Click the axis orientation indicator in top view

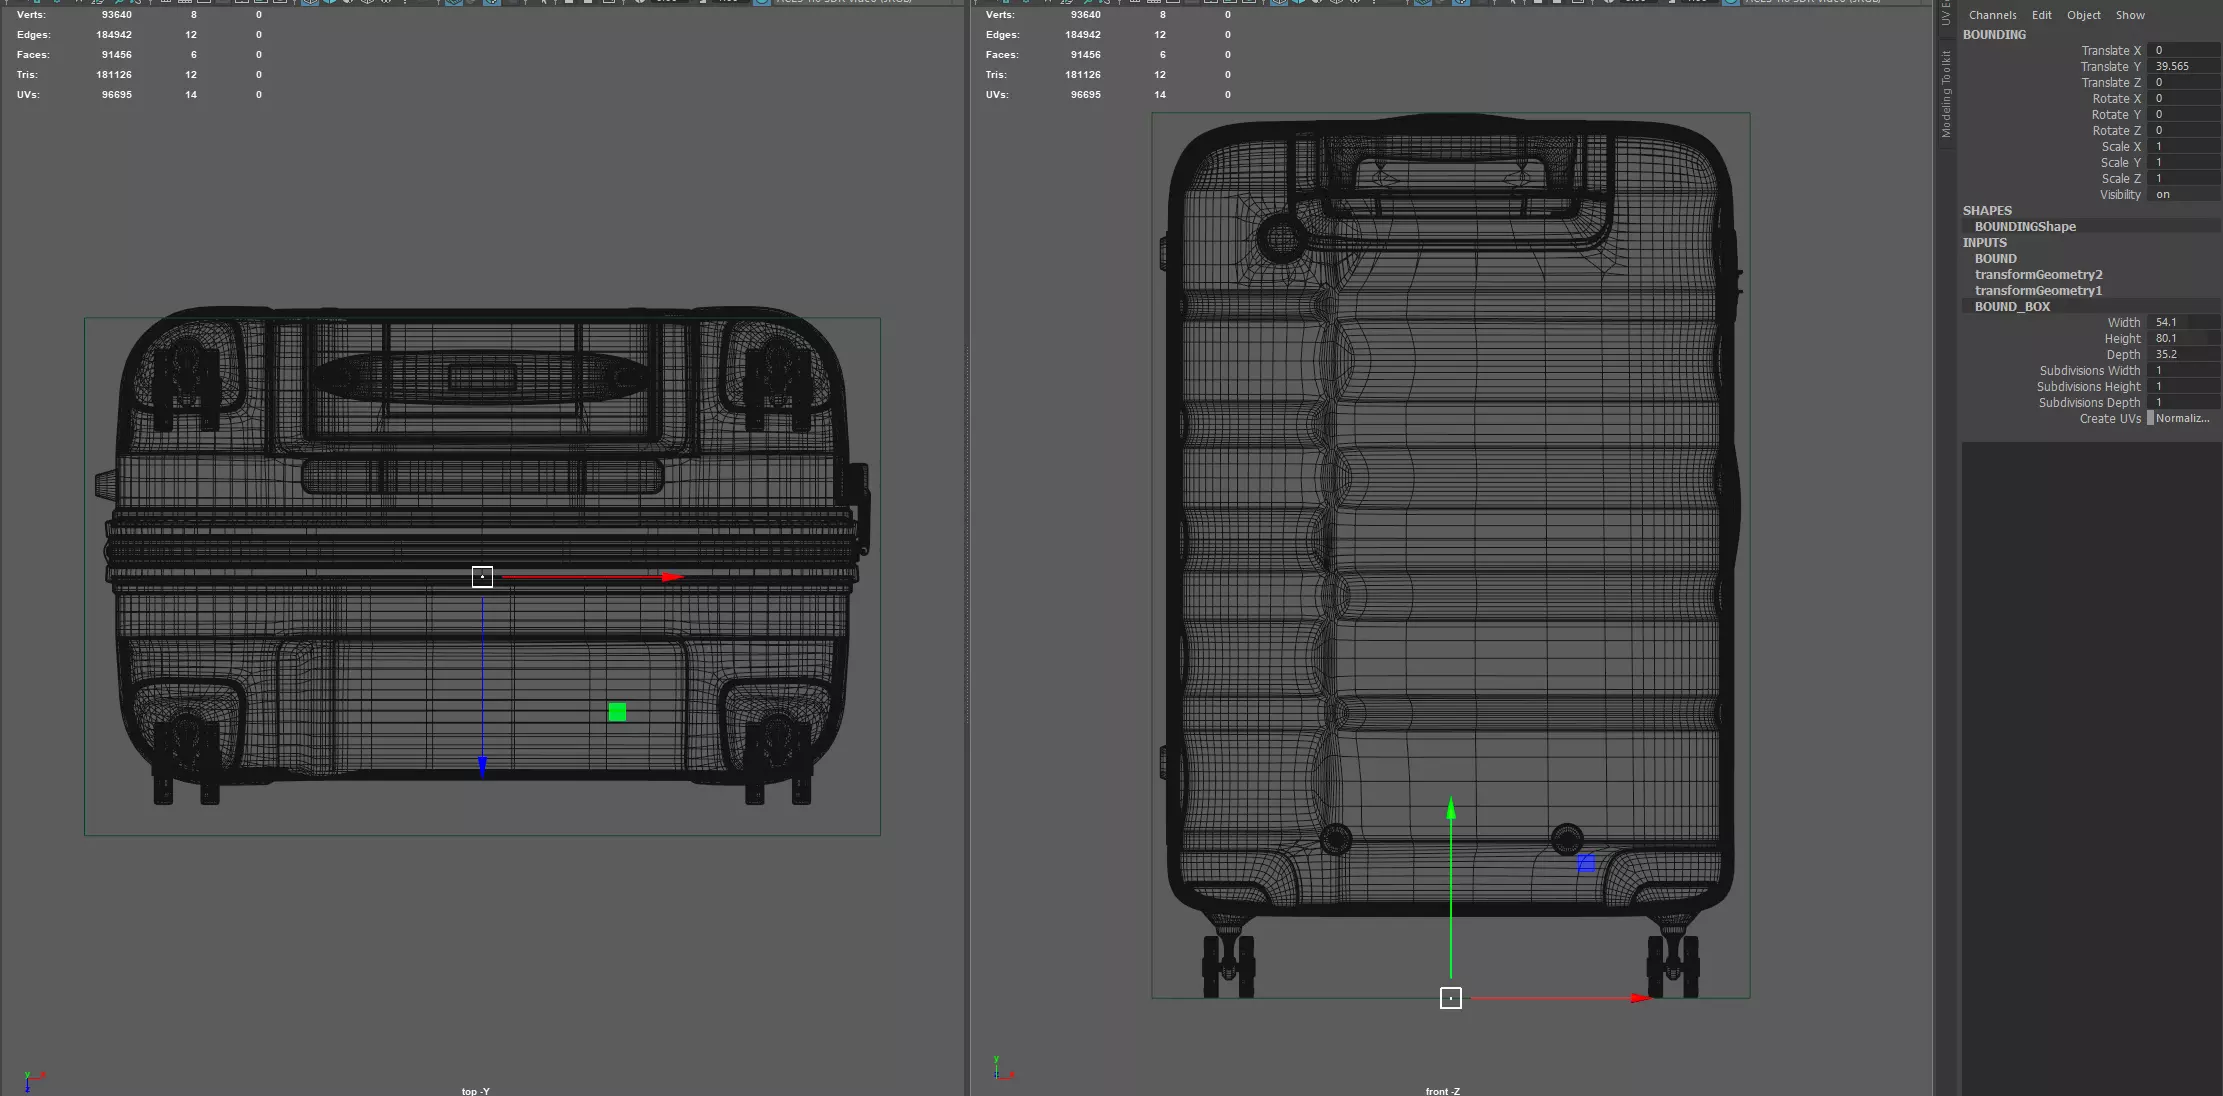33,1080
